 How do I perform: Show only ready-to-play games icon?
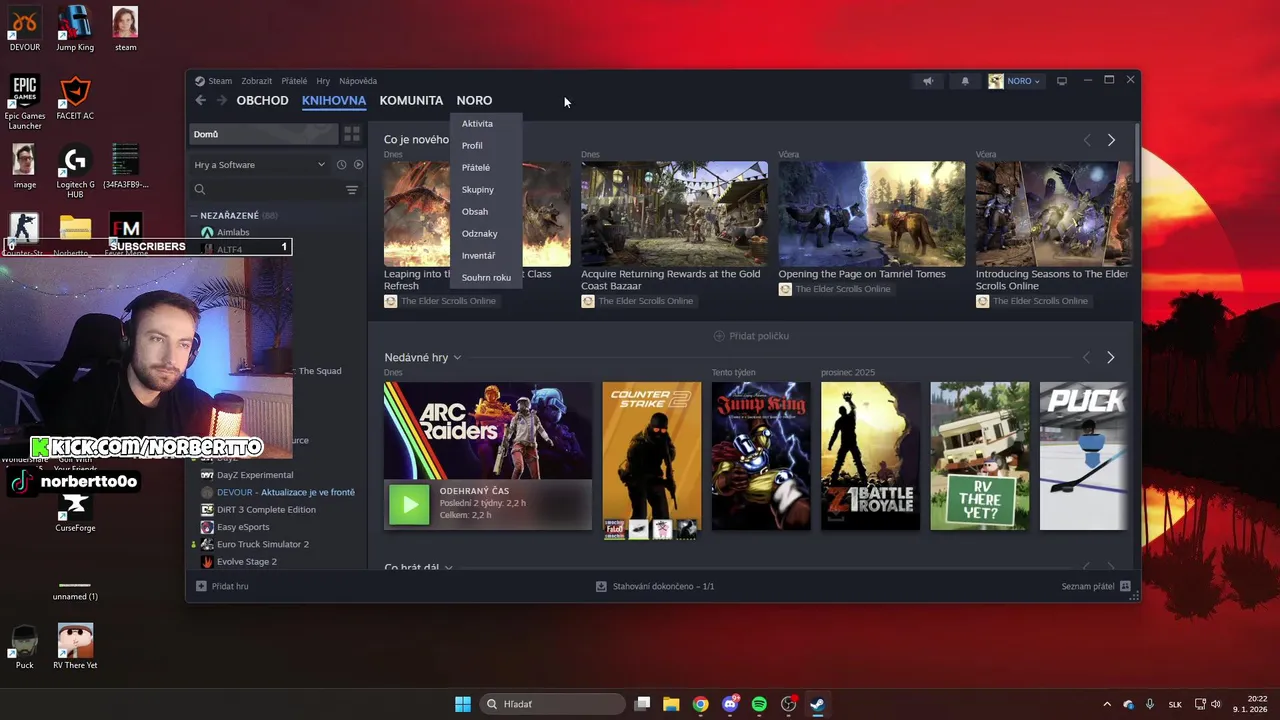pyautogui.click(x=359, y=165)
